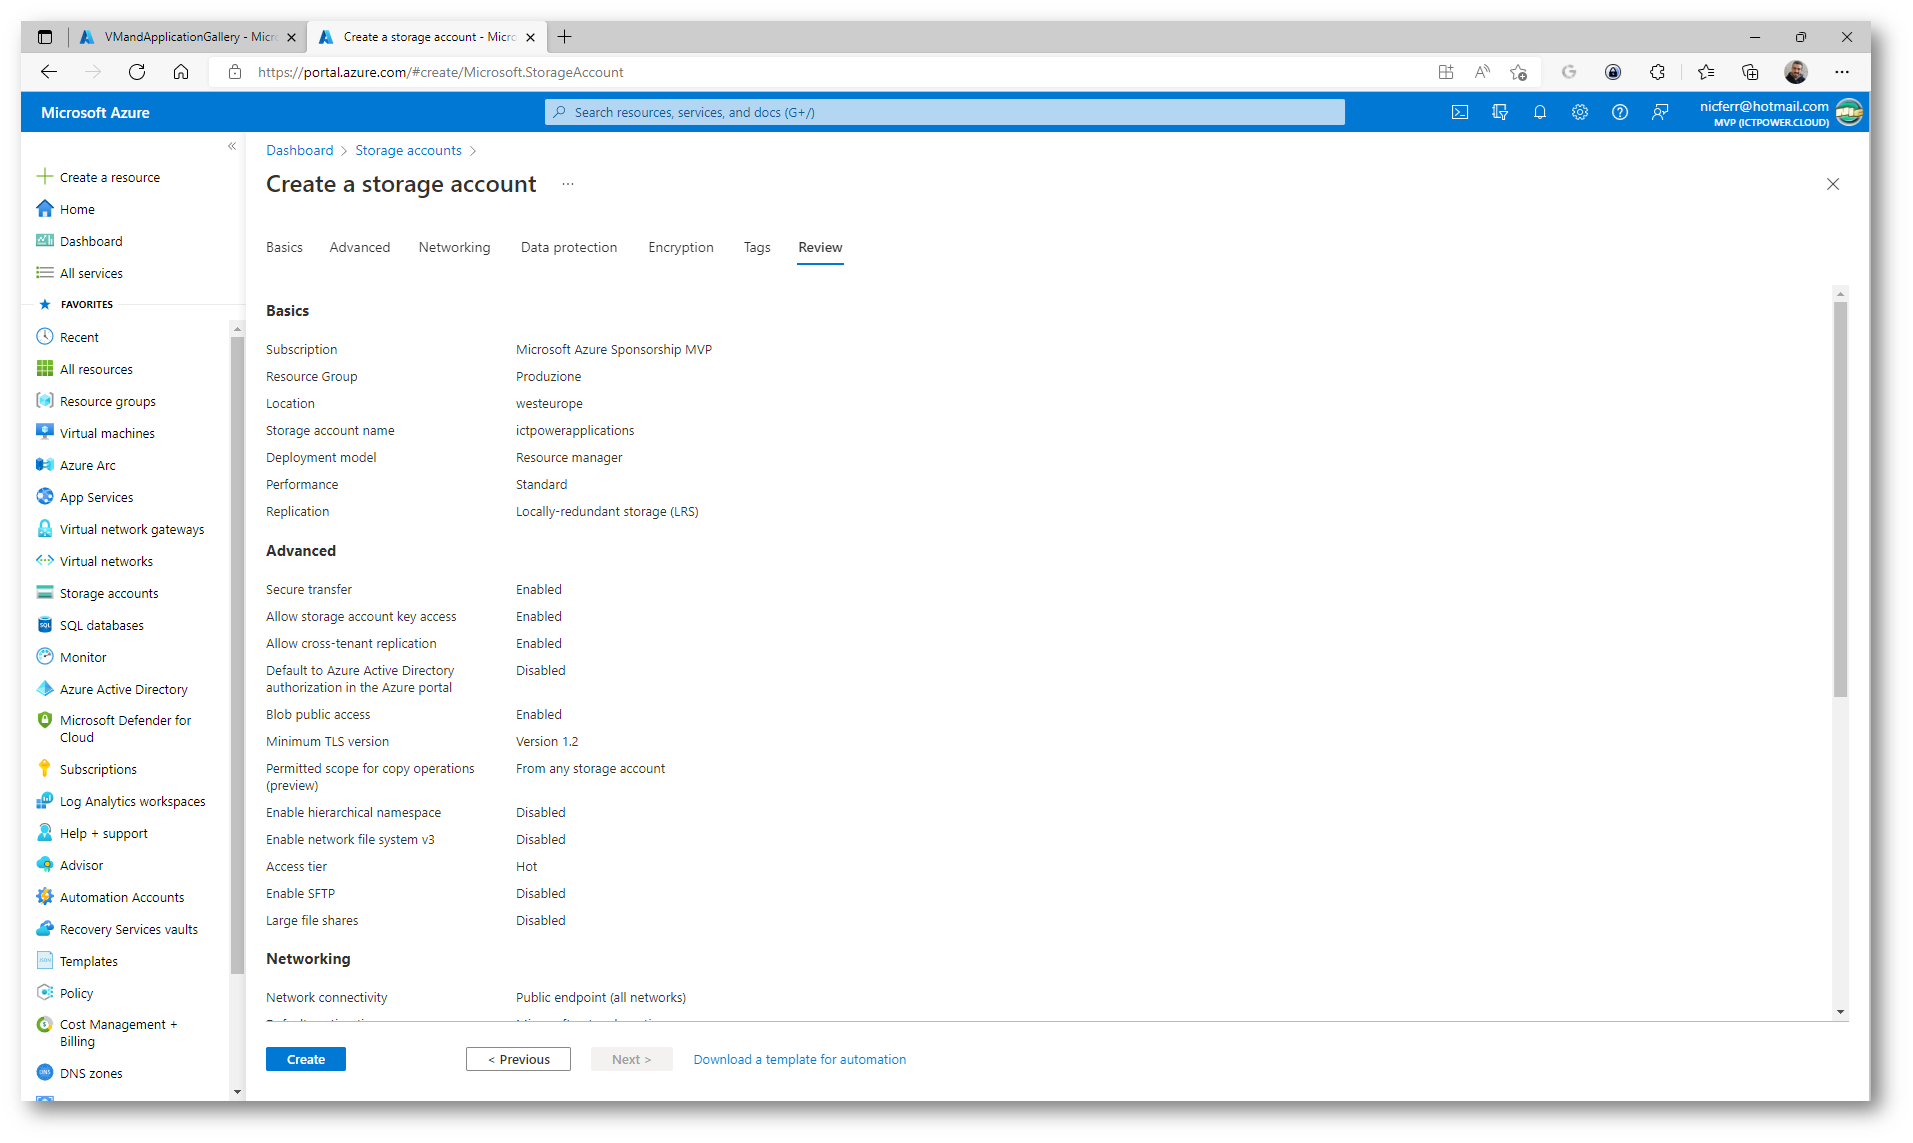Screen dimensions: 1913x1143
Task: Click the Home icon in sidebar
Action: click(x=45, y=209)
